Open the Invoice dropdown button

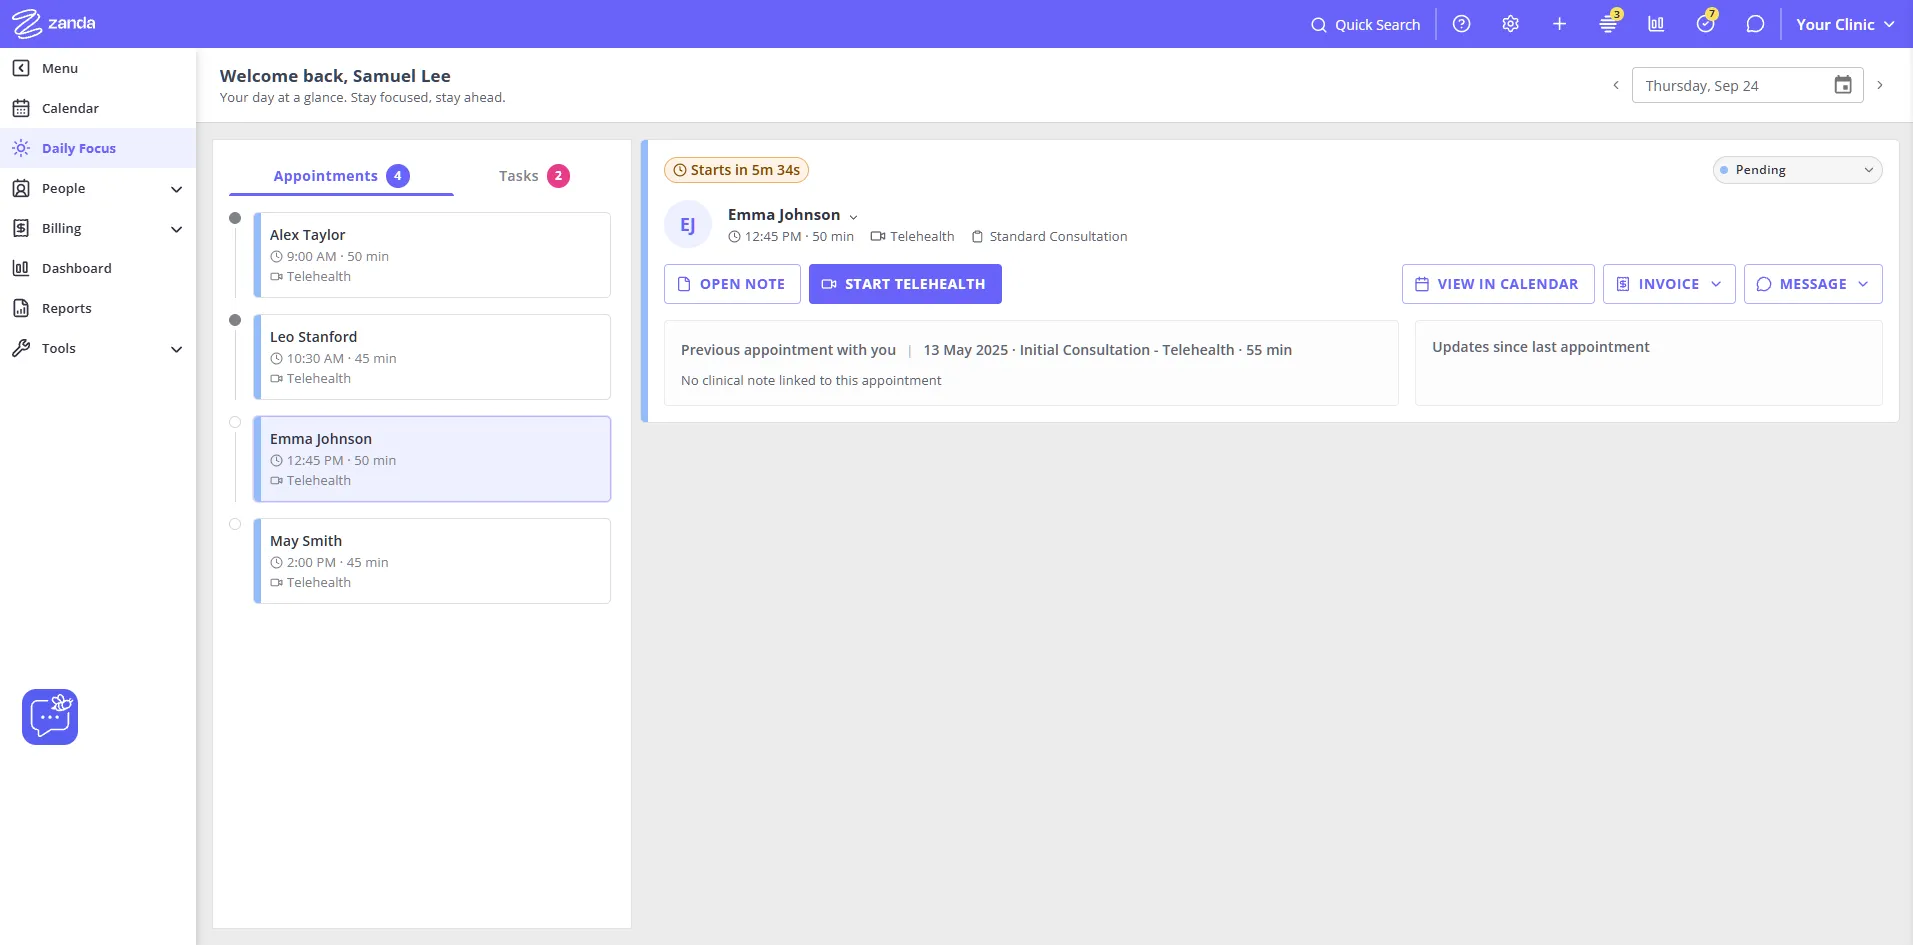[1669, 284]
